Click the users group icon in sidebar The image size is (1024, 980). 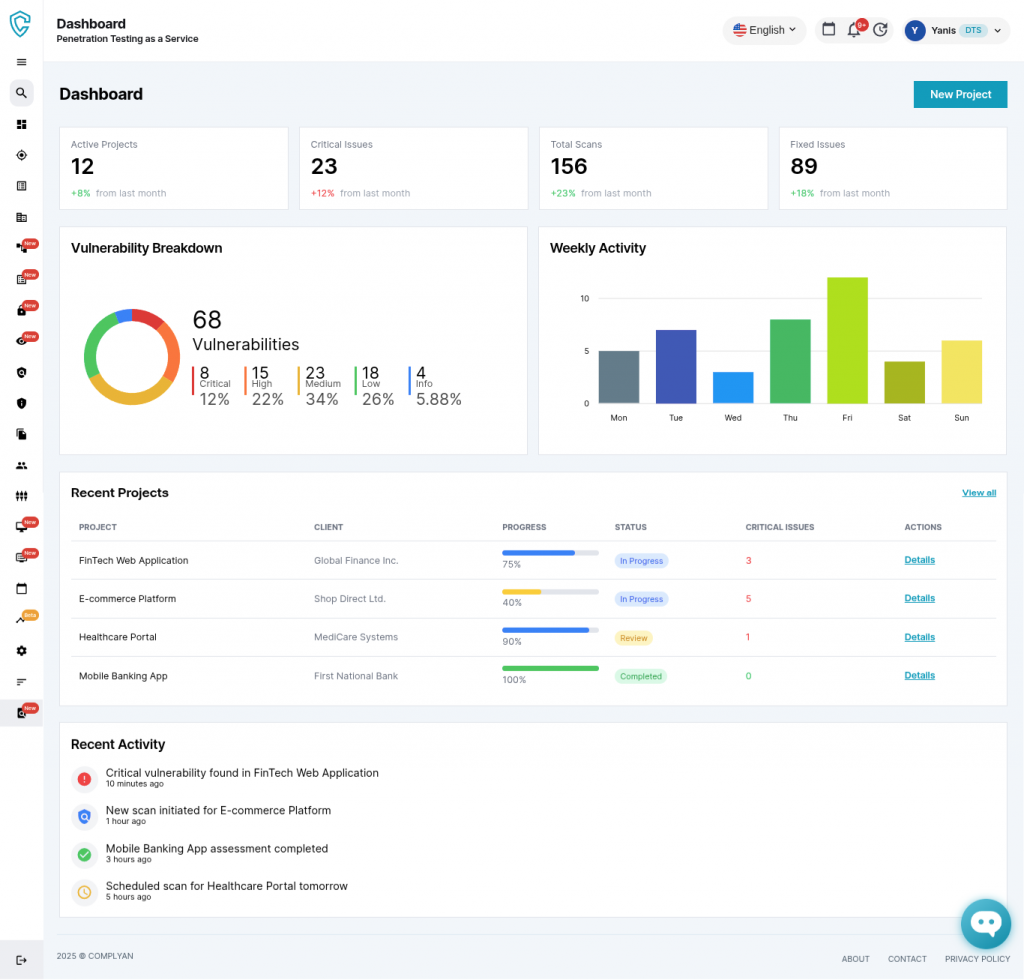21,465
